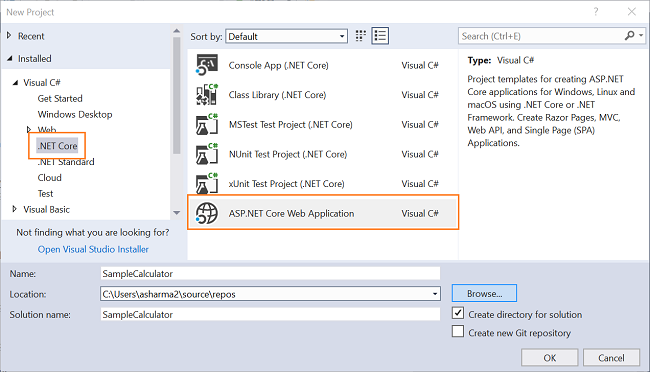
Task: Click tree scrollbar down arrow
Action: (177, 213)
